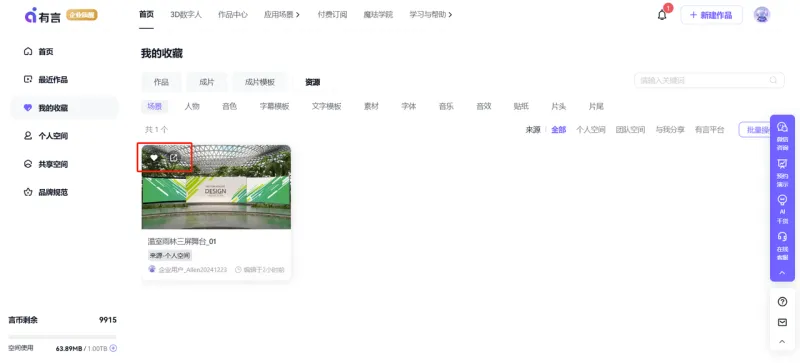Switch to the 成片 tab
800x363 pixels.
click(x=207, y=82)
